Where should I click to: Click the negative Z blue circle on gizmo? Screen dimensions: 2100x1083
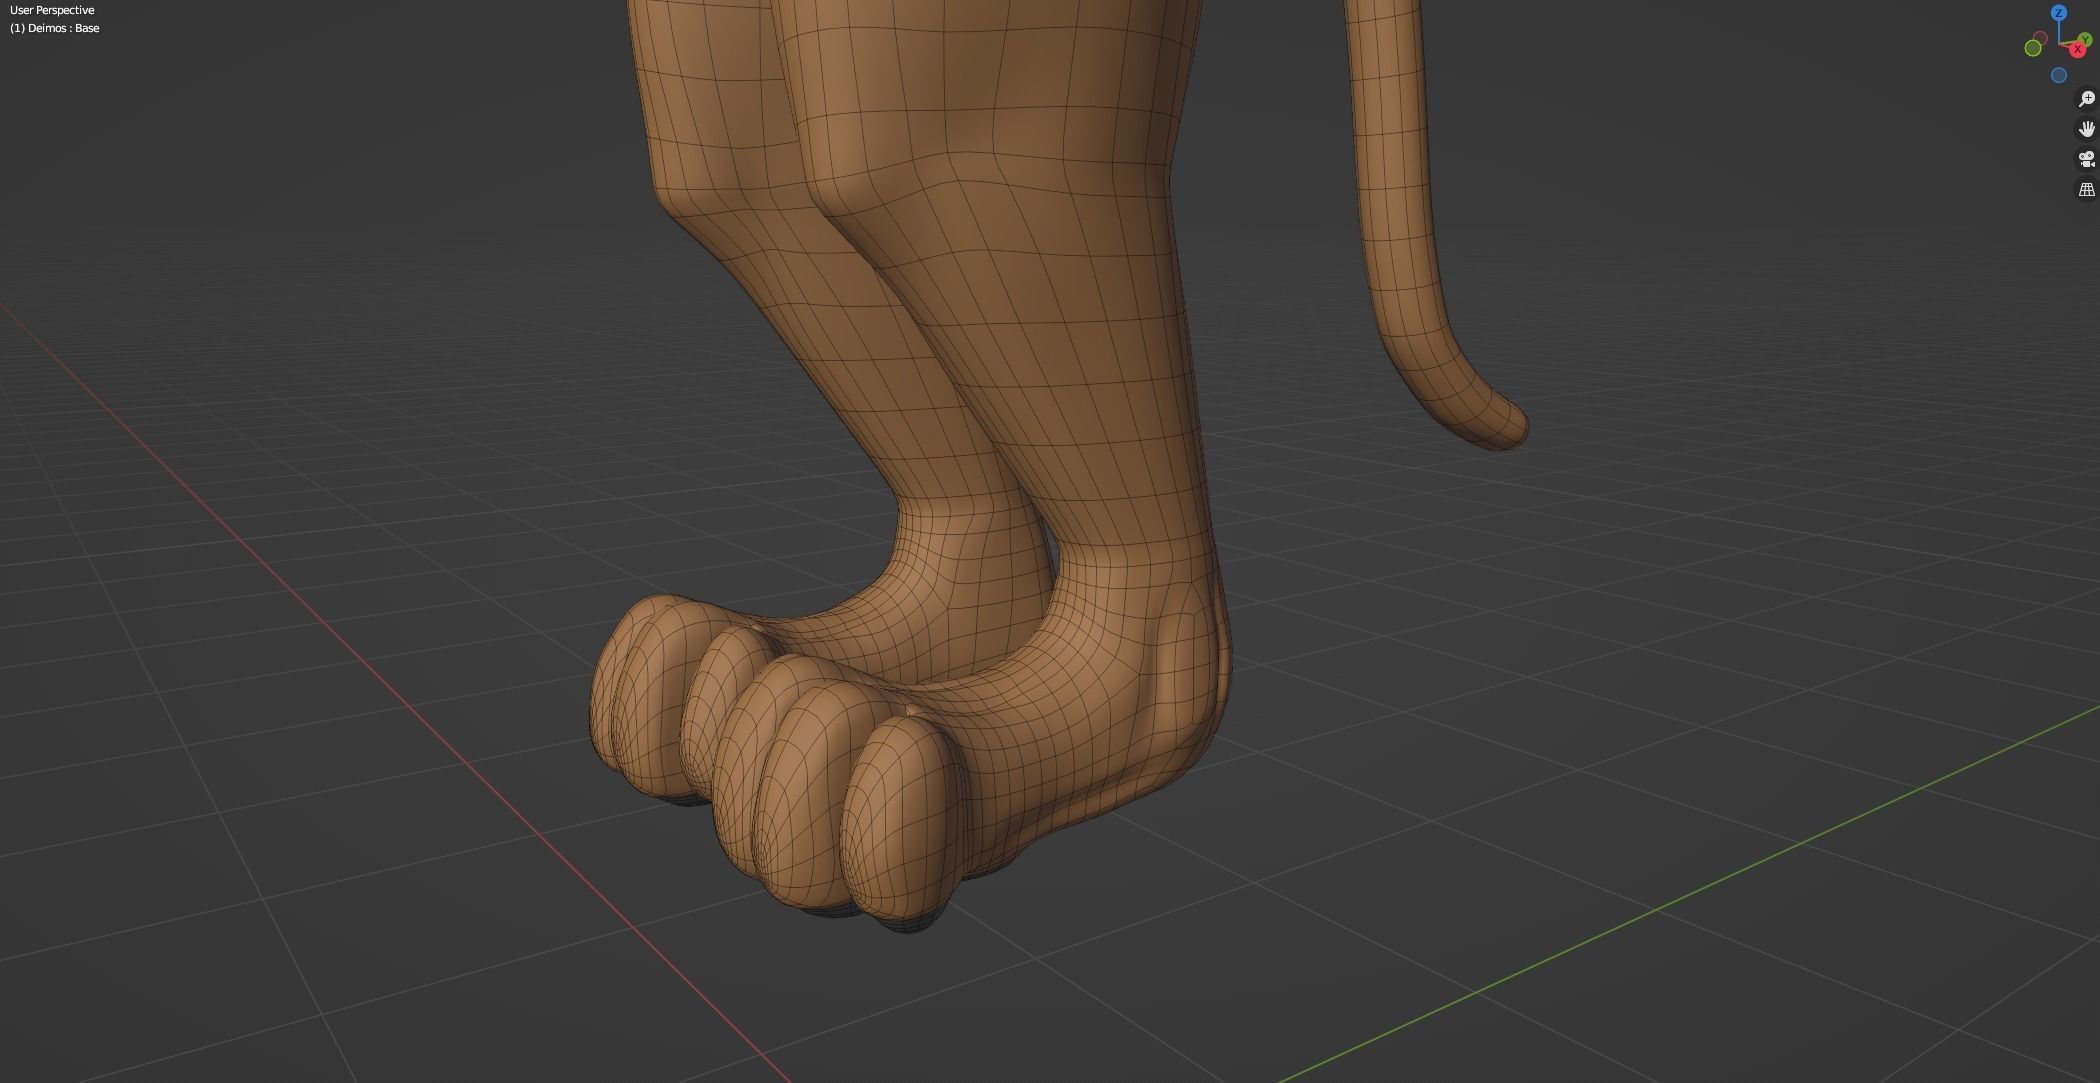pyautogui.click(x=2059, y=75)
